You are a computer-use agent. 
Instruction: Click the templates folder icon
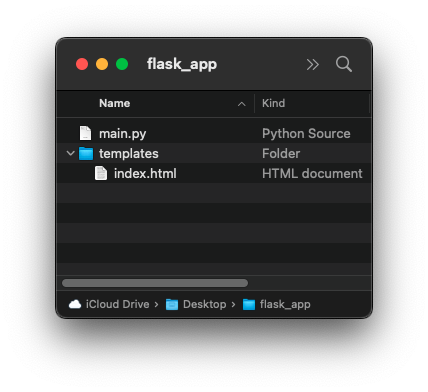[x=86, y=153]
